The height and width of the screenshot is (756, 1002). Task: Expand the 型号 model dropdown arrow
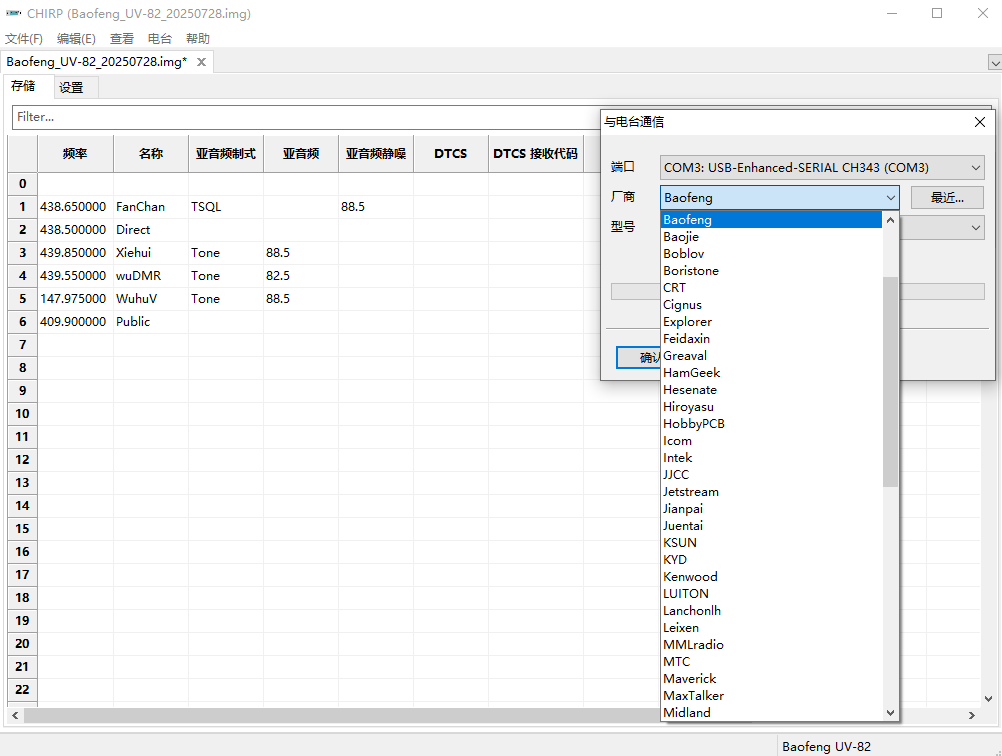tap(976, 227)
